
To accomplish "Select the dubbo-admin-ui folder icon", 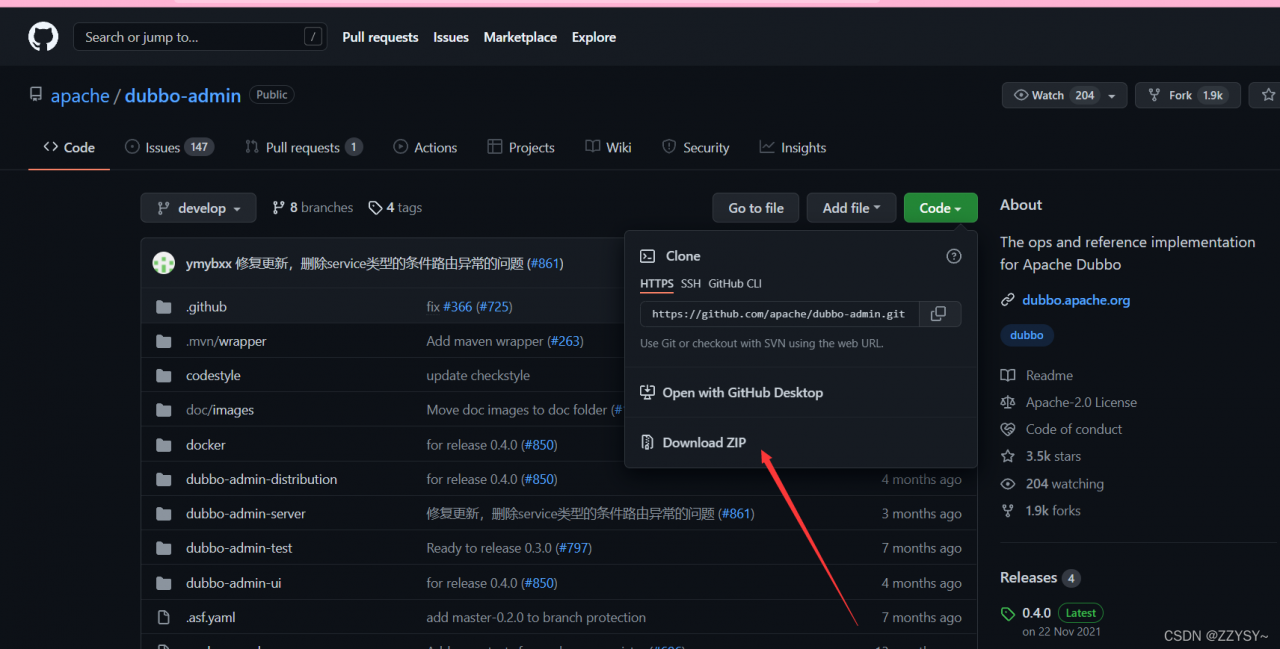I will [164, 583].
